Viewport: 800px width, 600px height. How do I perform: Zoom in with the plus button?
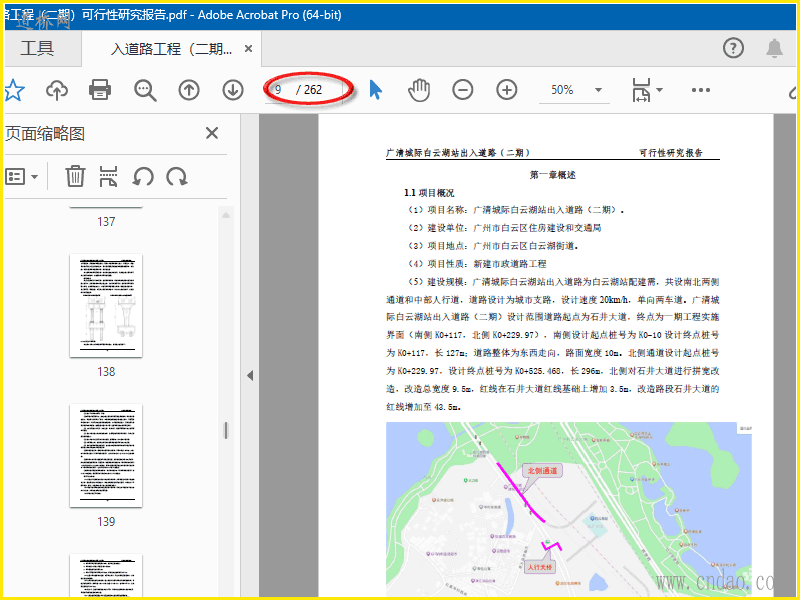tap(507, 90)
